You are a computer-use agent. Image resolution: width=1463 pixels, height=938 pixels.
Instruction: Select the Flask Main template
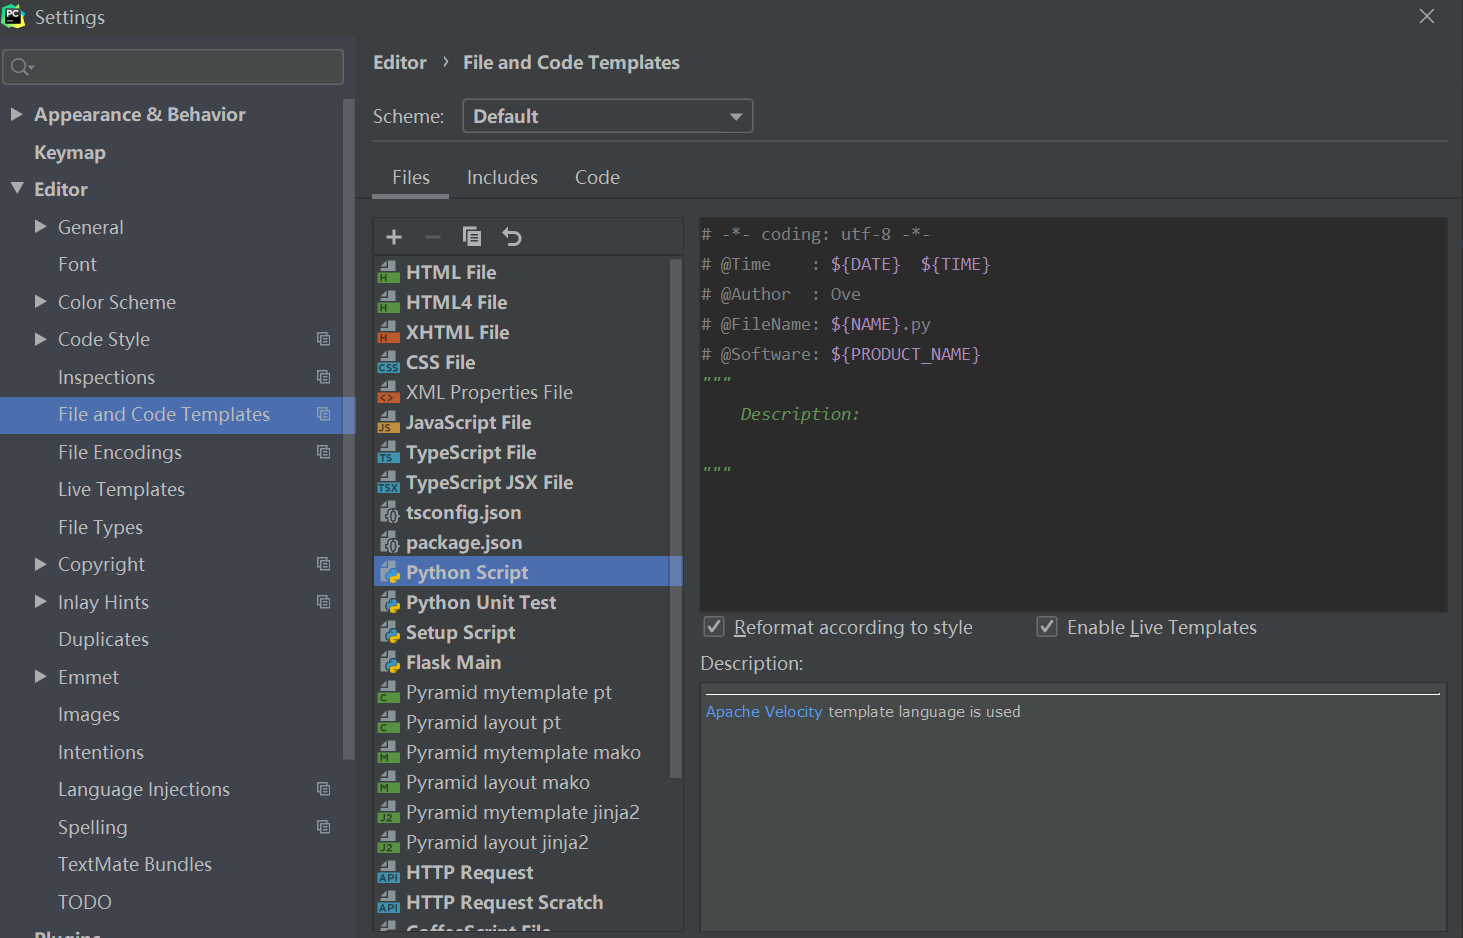pyautogui.click(x=454, y=662)
